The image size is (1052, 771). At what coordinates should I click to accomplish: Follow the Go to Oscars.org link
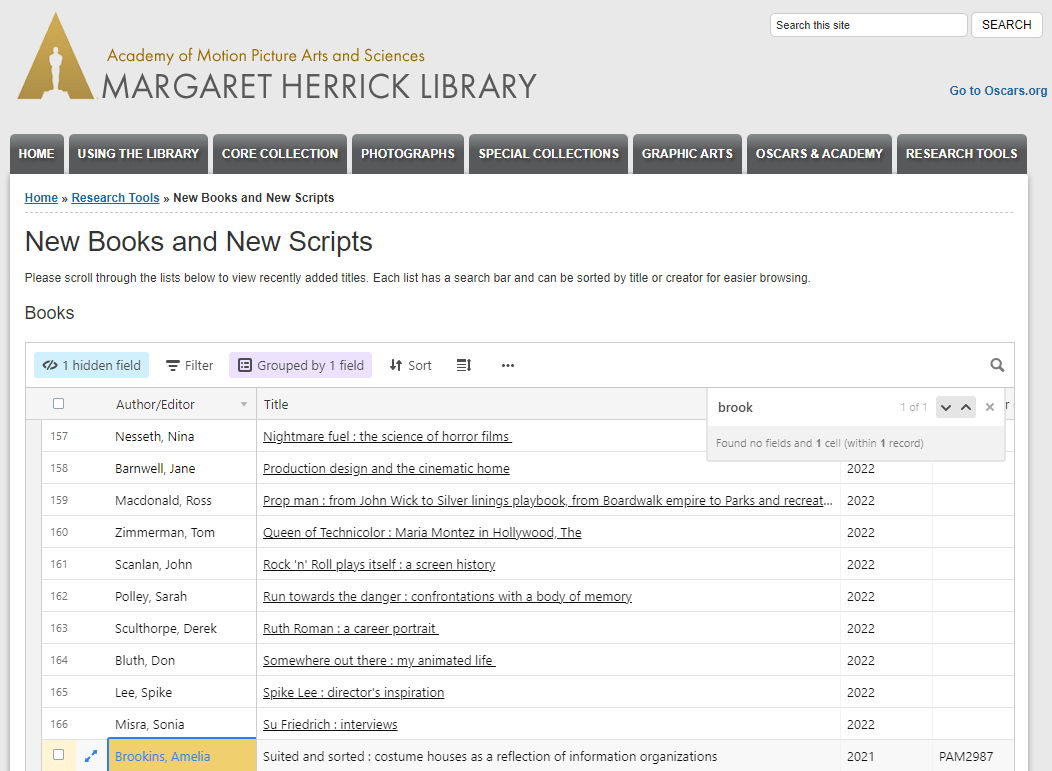click(998, 91)
